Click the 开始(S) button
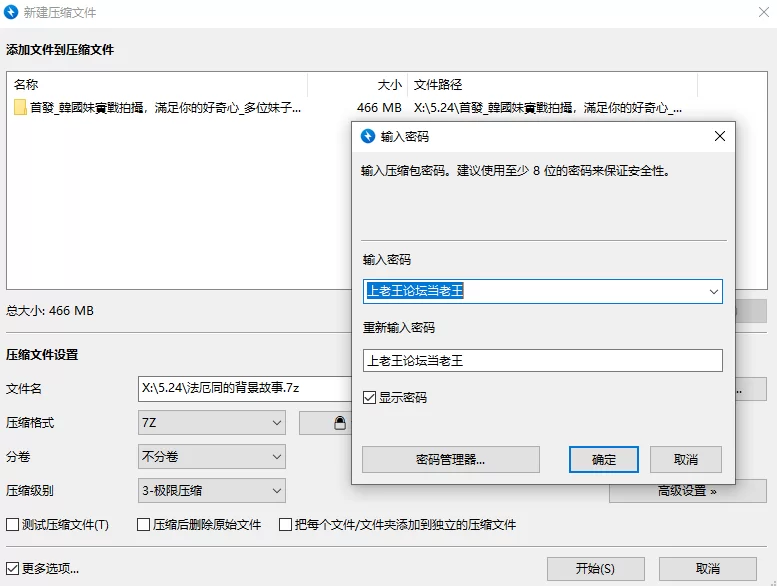 [x=594, y=569]
